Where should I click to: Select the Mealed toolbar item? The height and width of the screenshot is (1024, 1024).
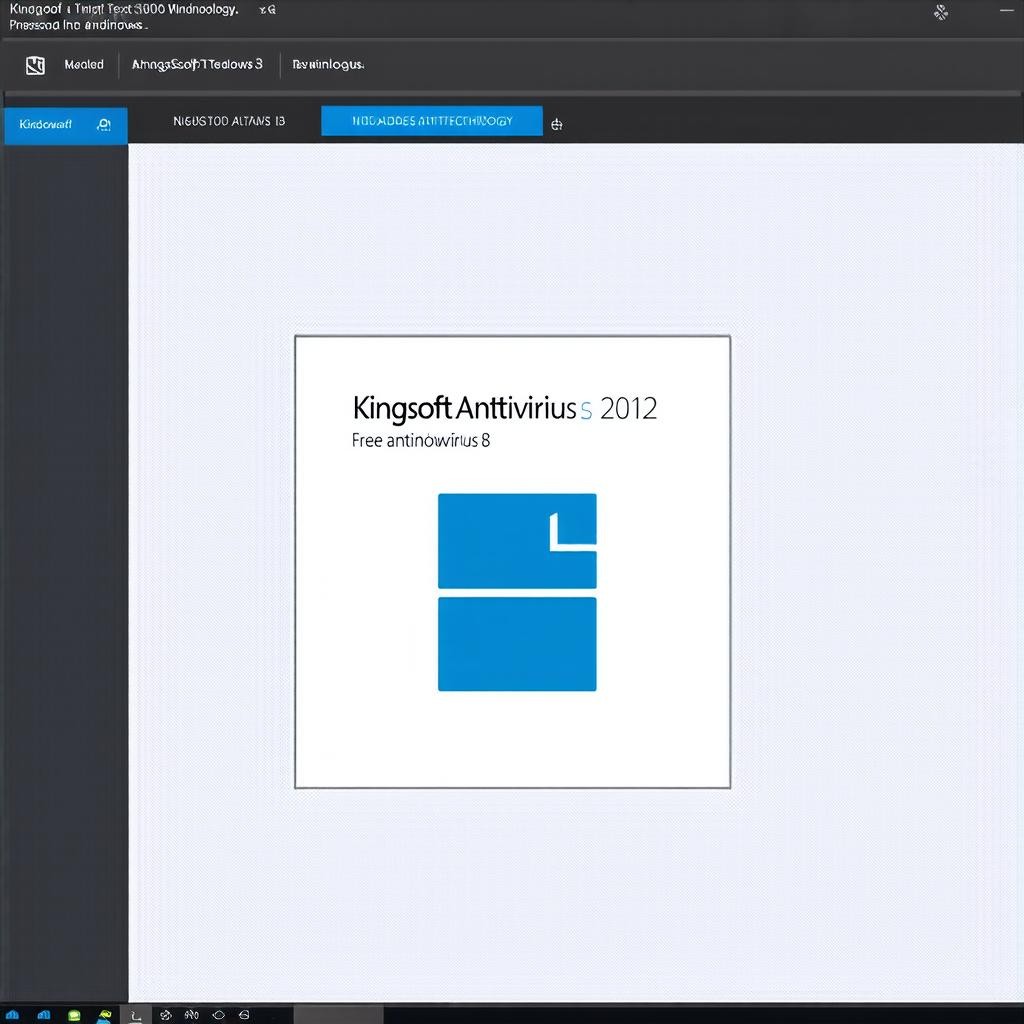[84, 65]
